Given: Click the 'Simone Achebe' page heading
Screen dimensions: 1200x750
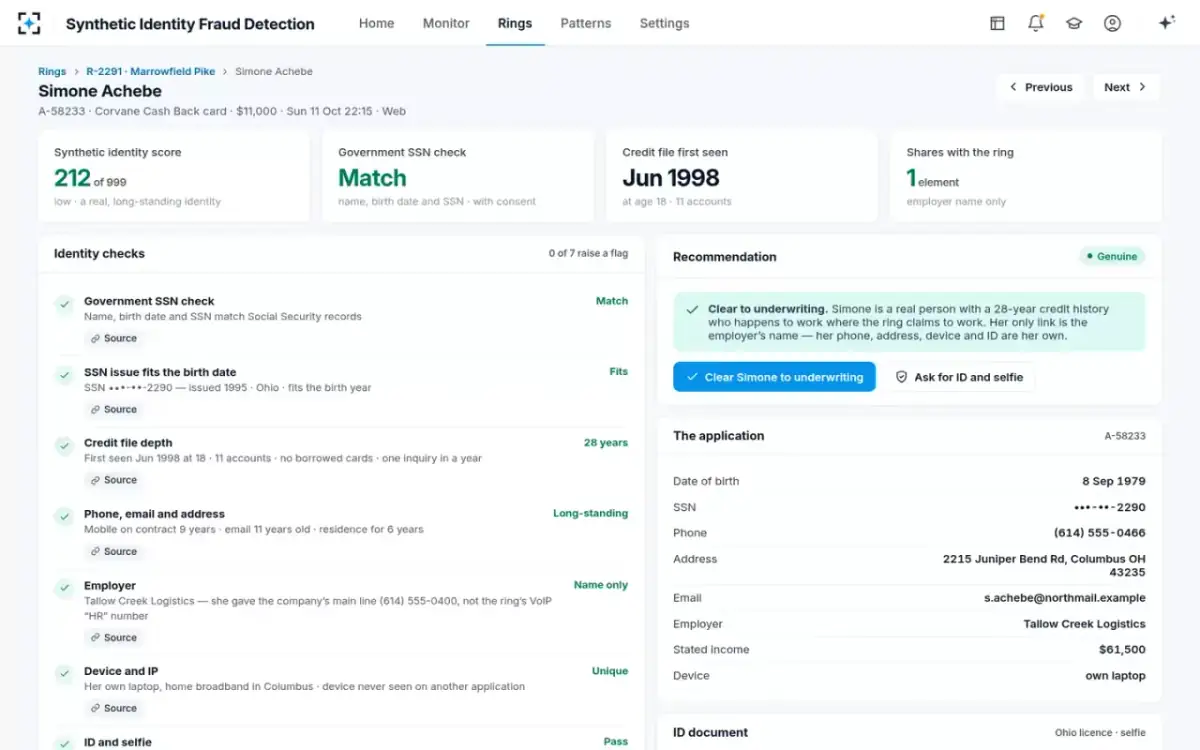Looking at the screenshot, I should pos(100,91).
